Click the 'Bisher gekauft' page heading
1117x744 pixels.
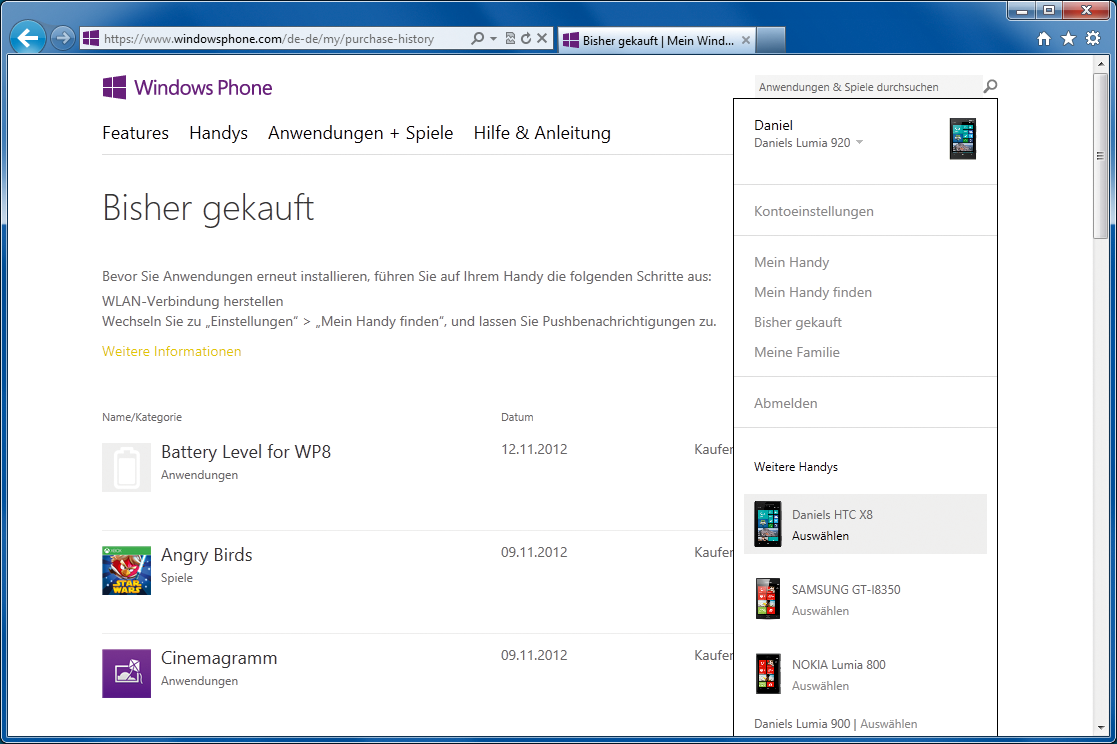tap(208, 209)
